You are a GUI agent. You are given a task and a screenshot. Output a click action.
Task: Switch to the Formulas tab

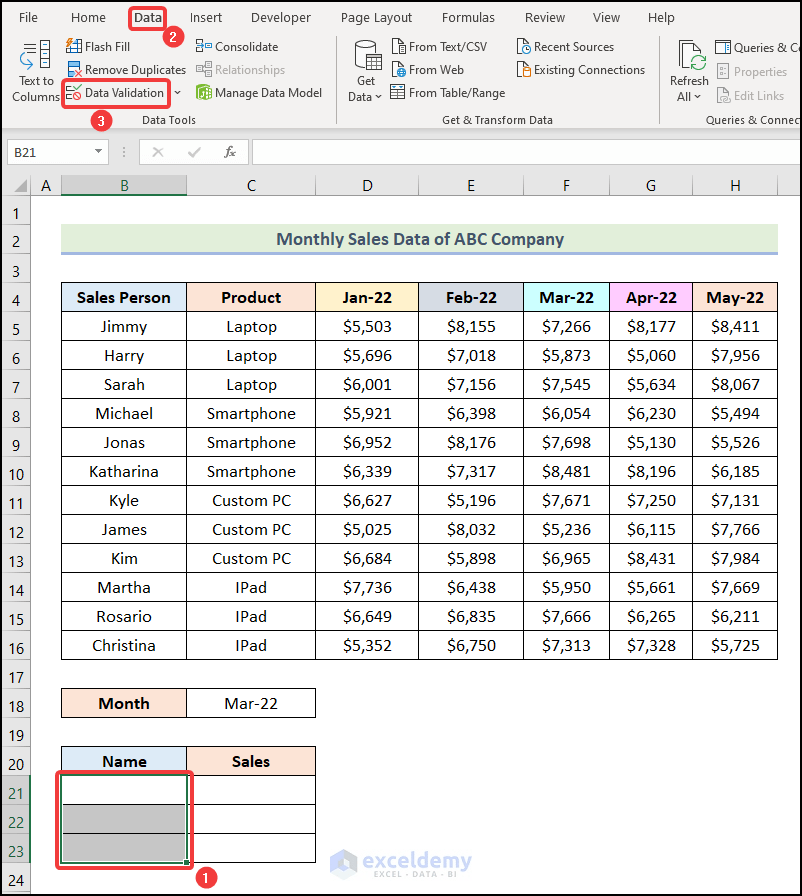click(x=468, y=17)
